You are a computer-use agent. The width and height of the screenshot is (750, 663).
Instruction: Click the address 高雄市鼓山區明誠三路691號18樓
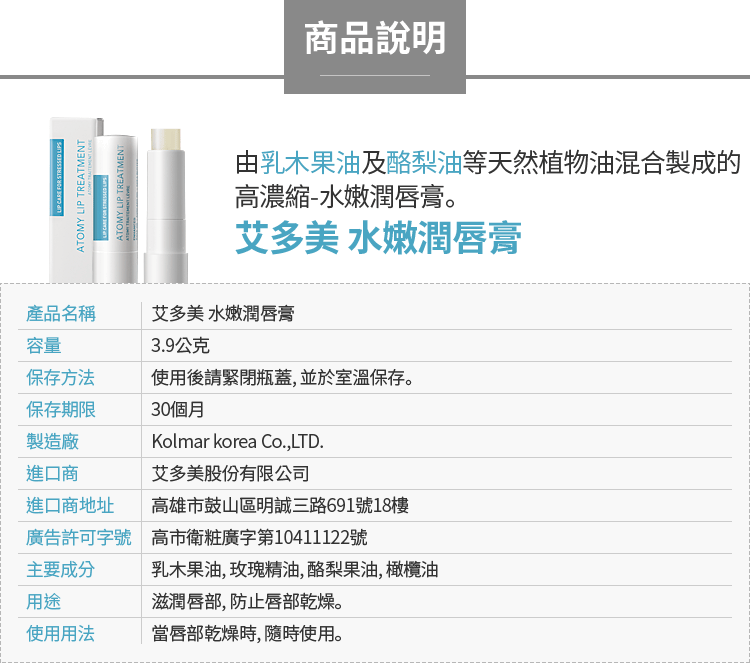(x=280, y=506)
